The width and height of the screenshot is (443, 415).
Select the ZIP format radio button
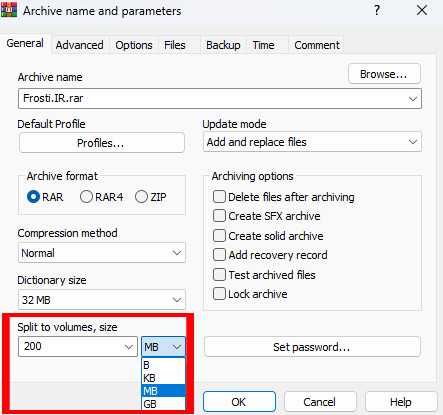141,197
